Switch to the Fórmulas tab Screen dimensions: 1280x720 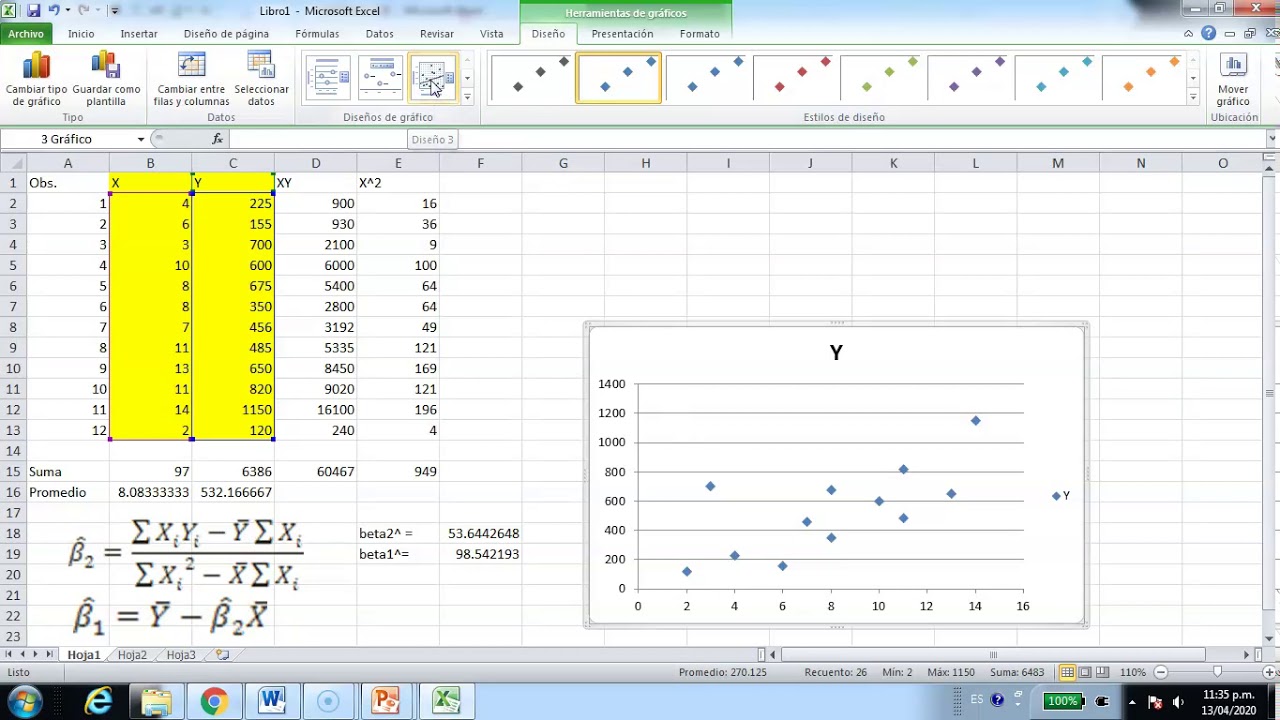tap(317, 34)
